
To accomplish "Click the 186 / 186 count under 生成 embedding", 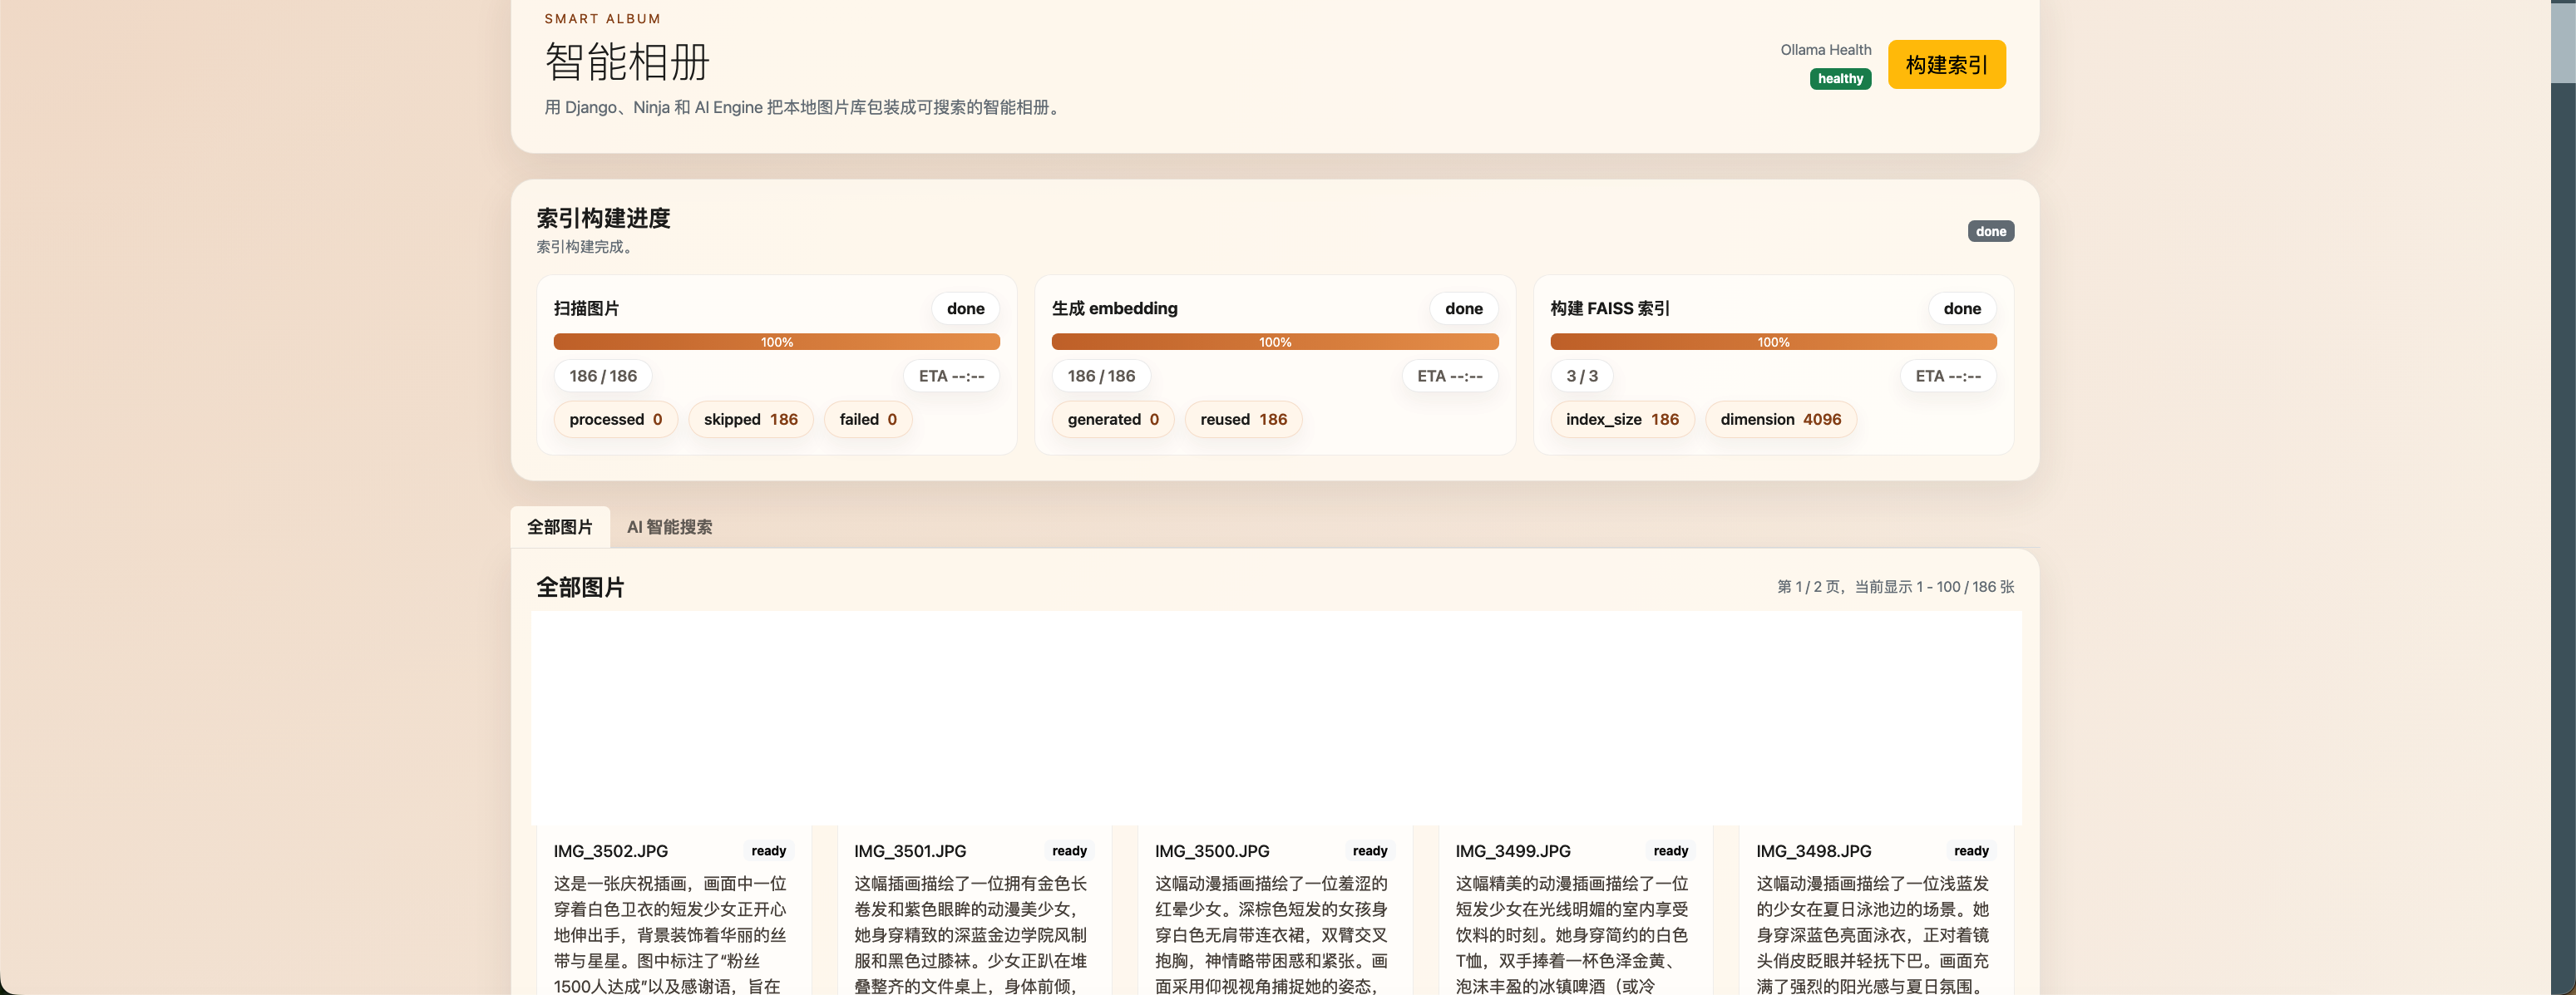I will (1101, 377).
